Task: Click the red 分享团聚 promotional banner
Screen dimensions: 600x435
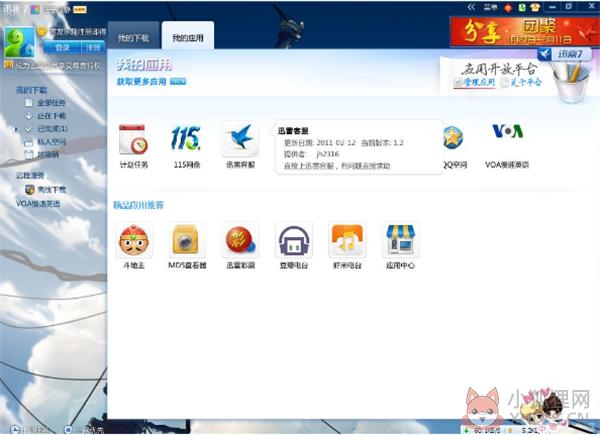Action: [x=524, y=31]
